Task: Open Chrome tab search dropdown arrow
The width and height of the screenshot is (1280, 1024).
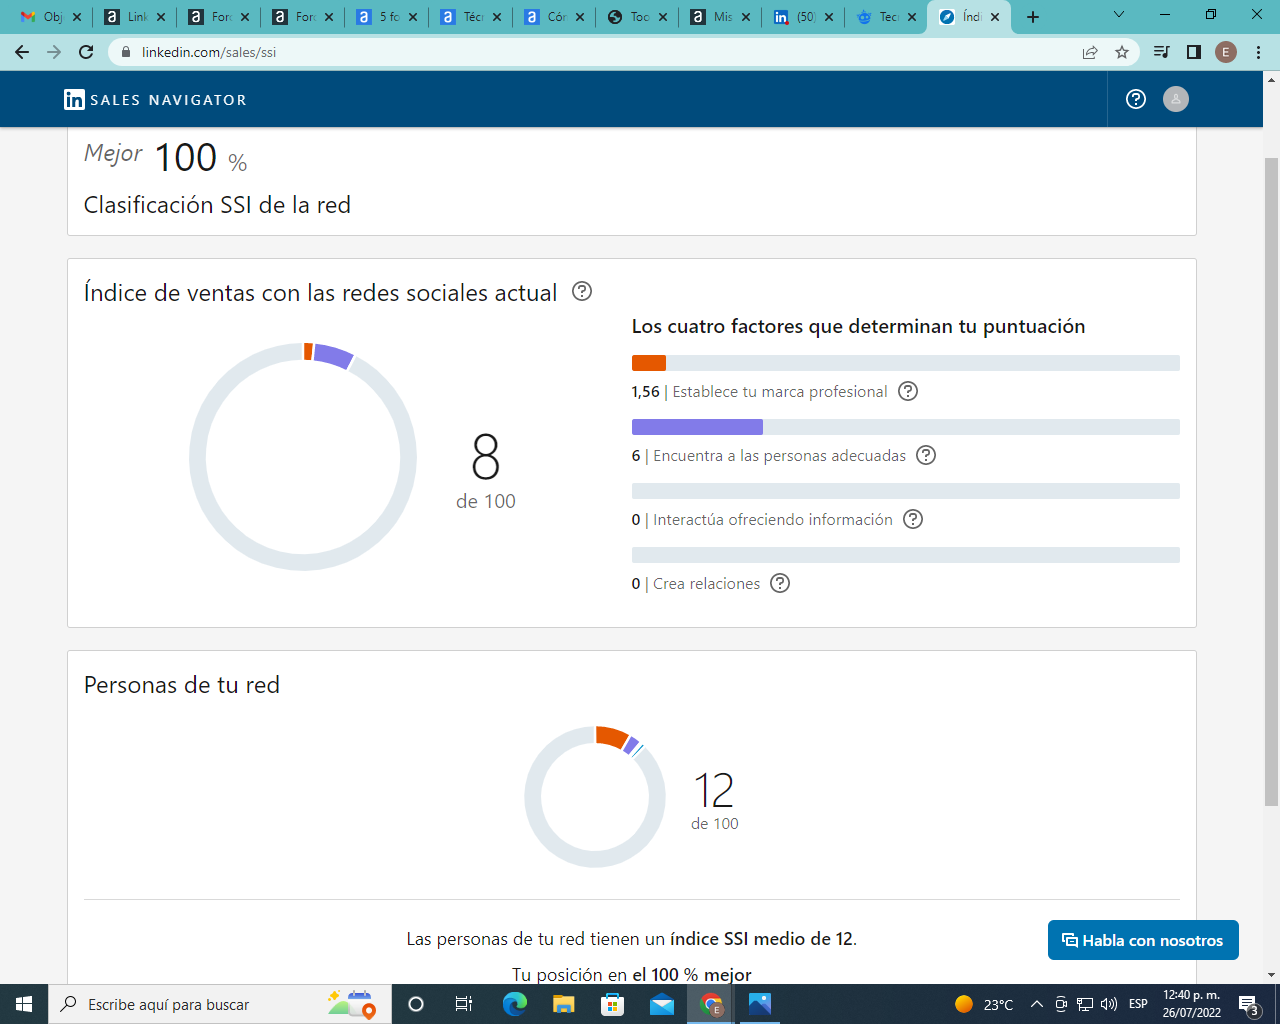Action: [1118, 15]
